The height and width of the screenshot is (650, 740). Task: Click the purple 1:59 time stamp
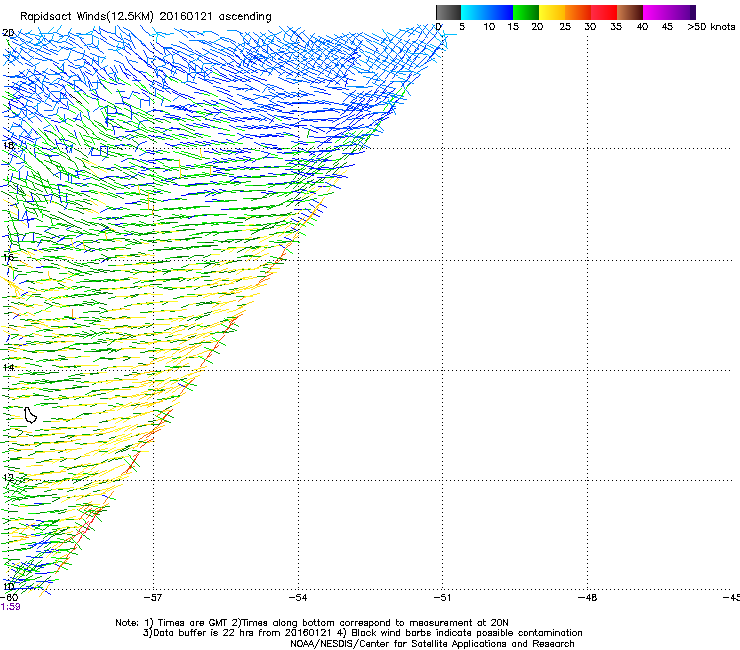coord(10,607)
